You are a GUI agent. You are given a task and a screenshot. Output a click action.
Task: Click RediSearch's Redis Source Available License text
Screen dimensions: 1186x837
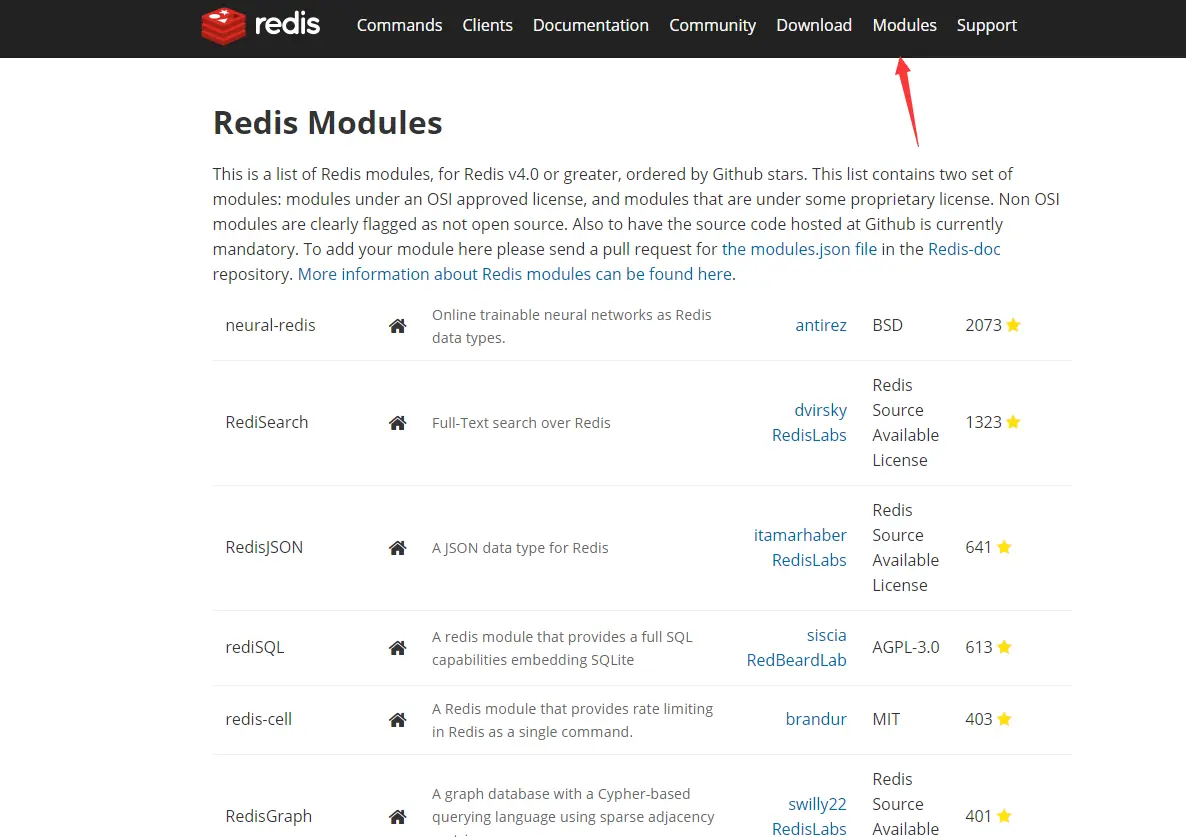pos(905,422)
